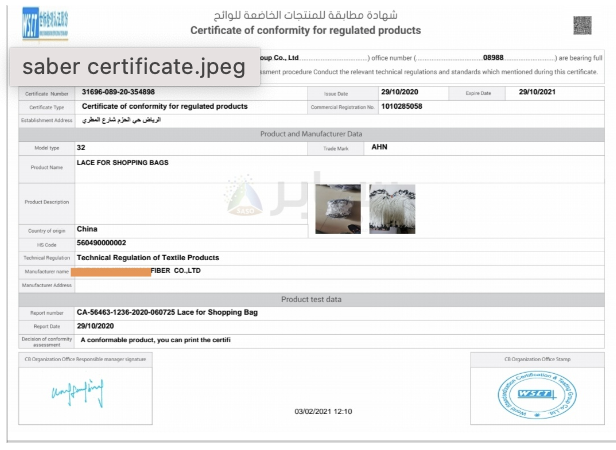
Task: Select commercial registration number 1010285058
Action: (x=402, y=107)
